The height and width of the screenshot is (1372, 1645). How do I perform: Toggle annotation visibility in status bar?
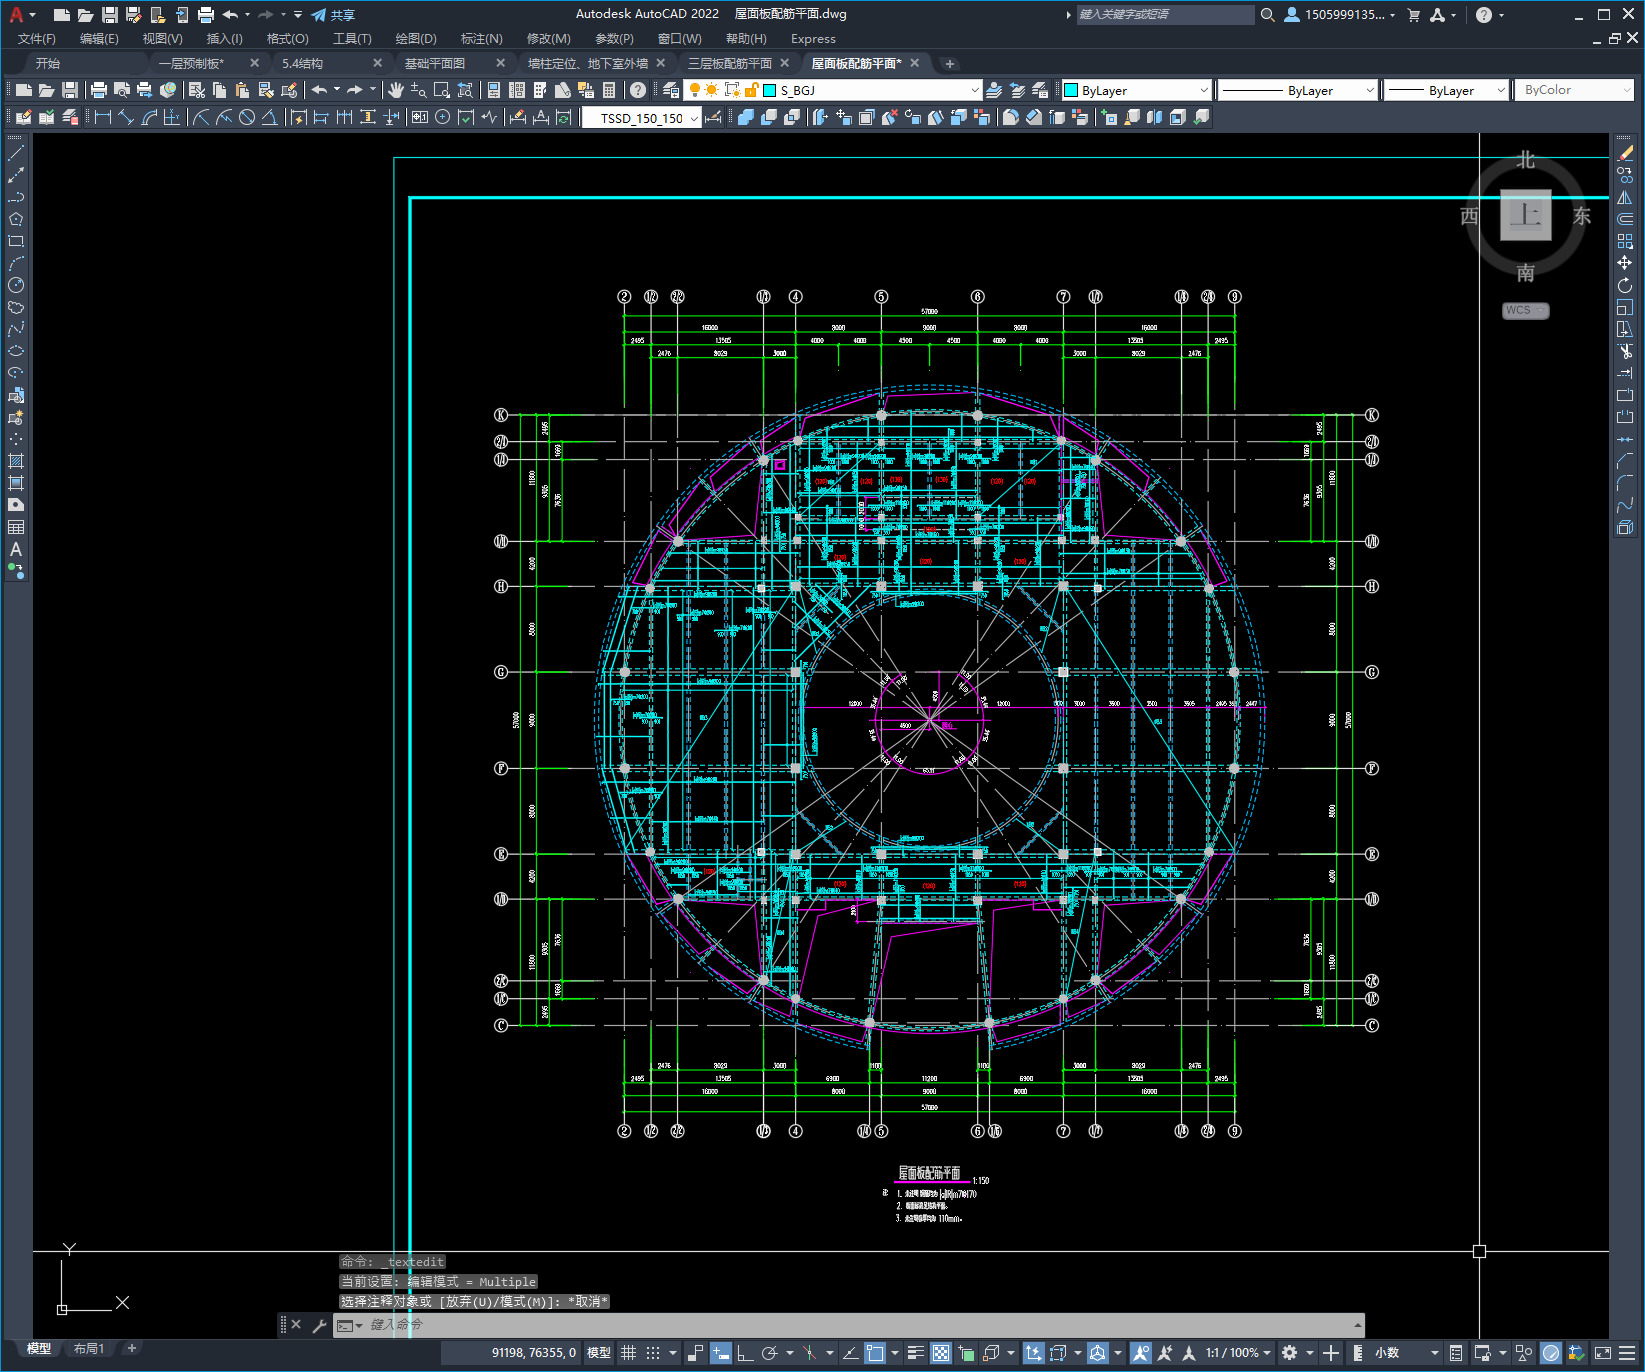click(x=1141, y=1352)
